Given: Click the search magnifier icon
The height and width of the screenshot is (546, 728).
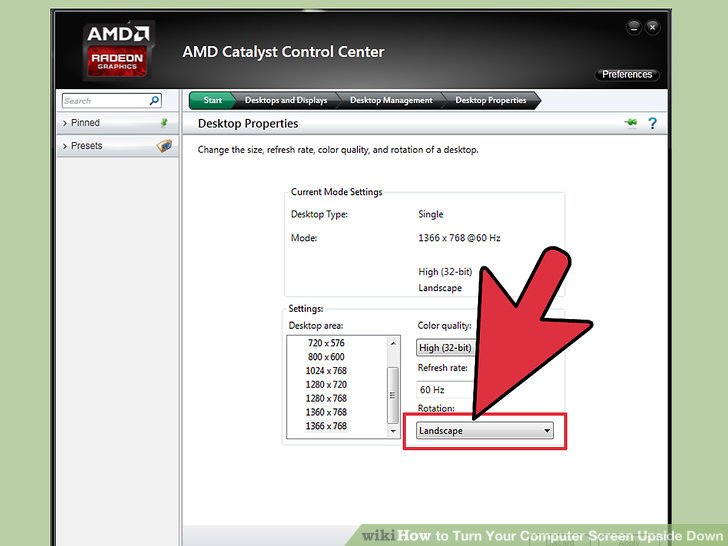Looking at the screenshot, I should 154,100.
